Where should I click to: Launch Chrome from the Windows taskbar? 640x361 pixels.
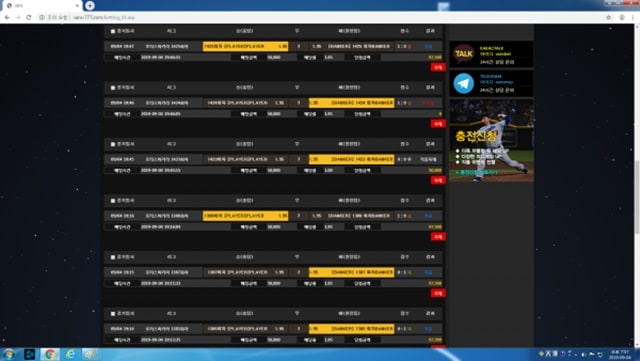[x=50, y=354]
